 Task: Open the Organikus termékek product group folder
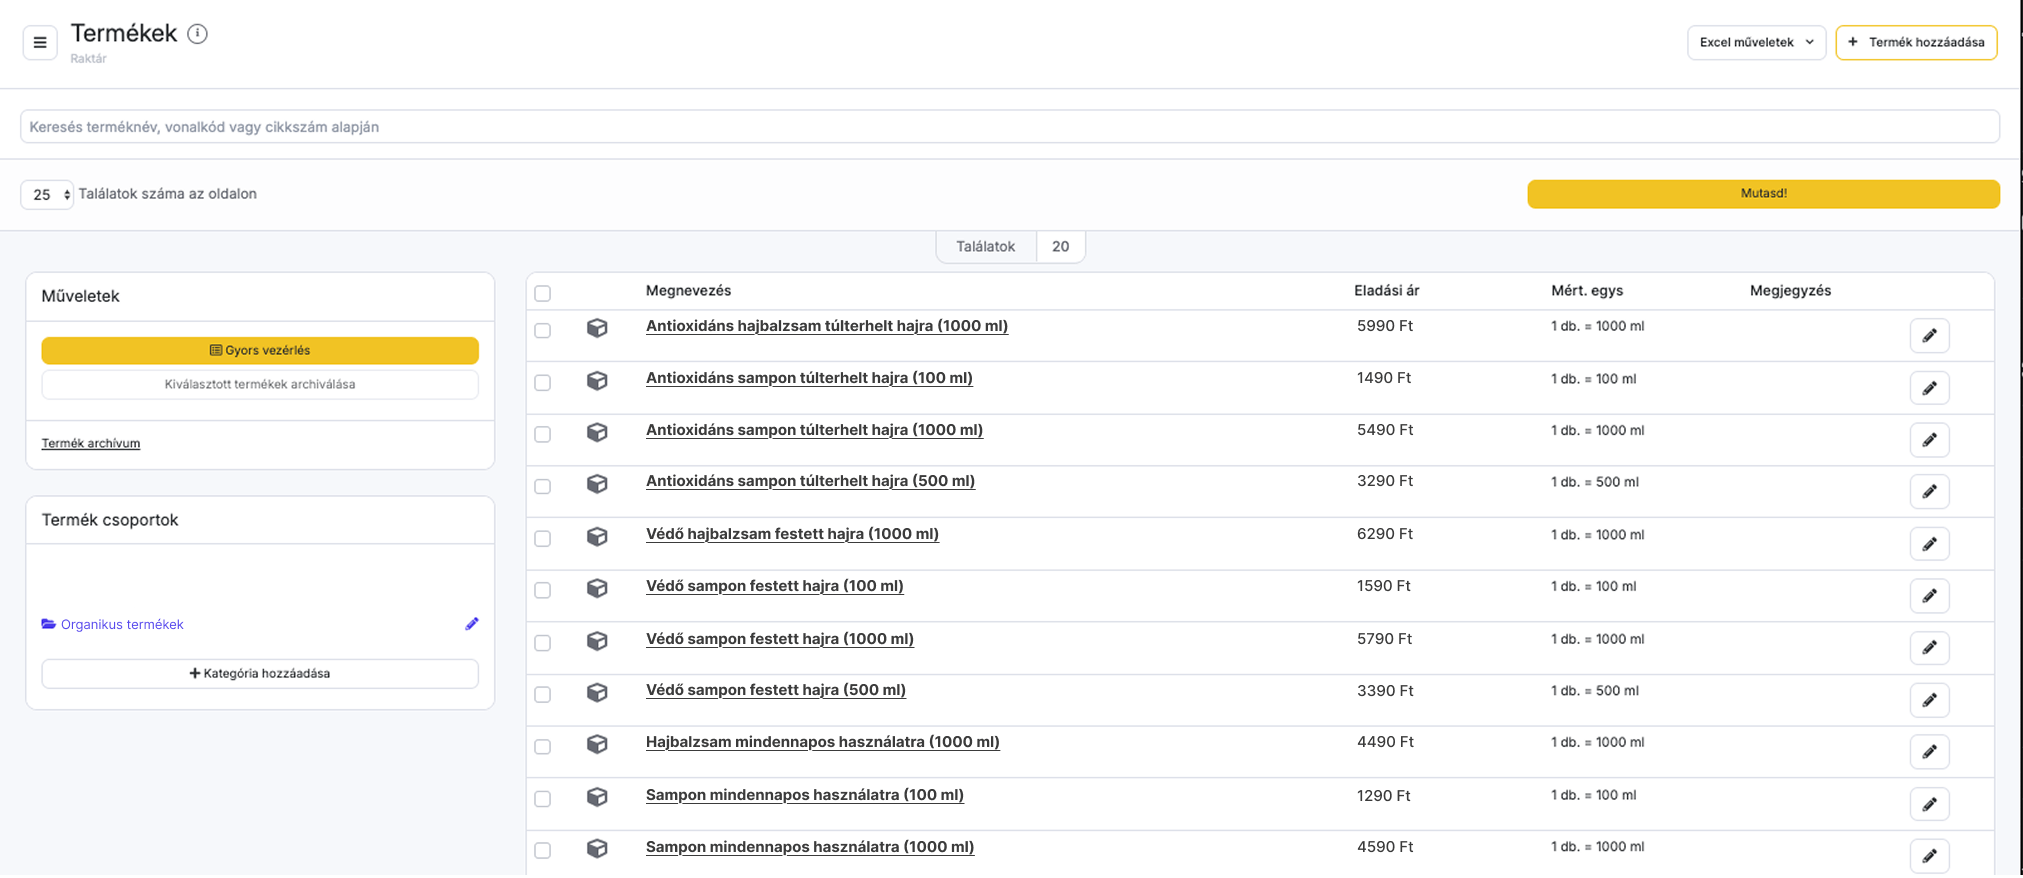point(121,624)
